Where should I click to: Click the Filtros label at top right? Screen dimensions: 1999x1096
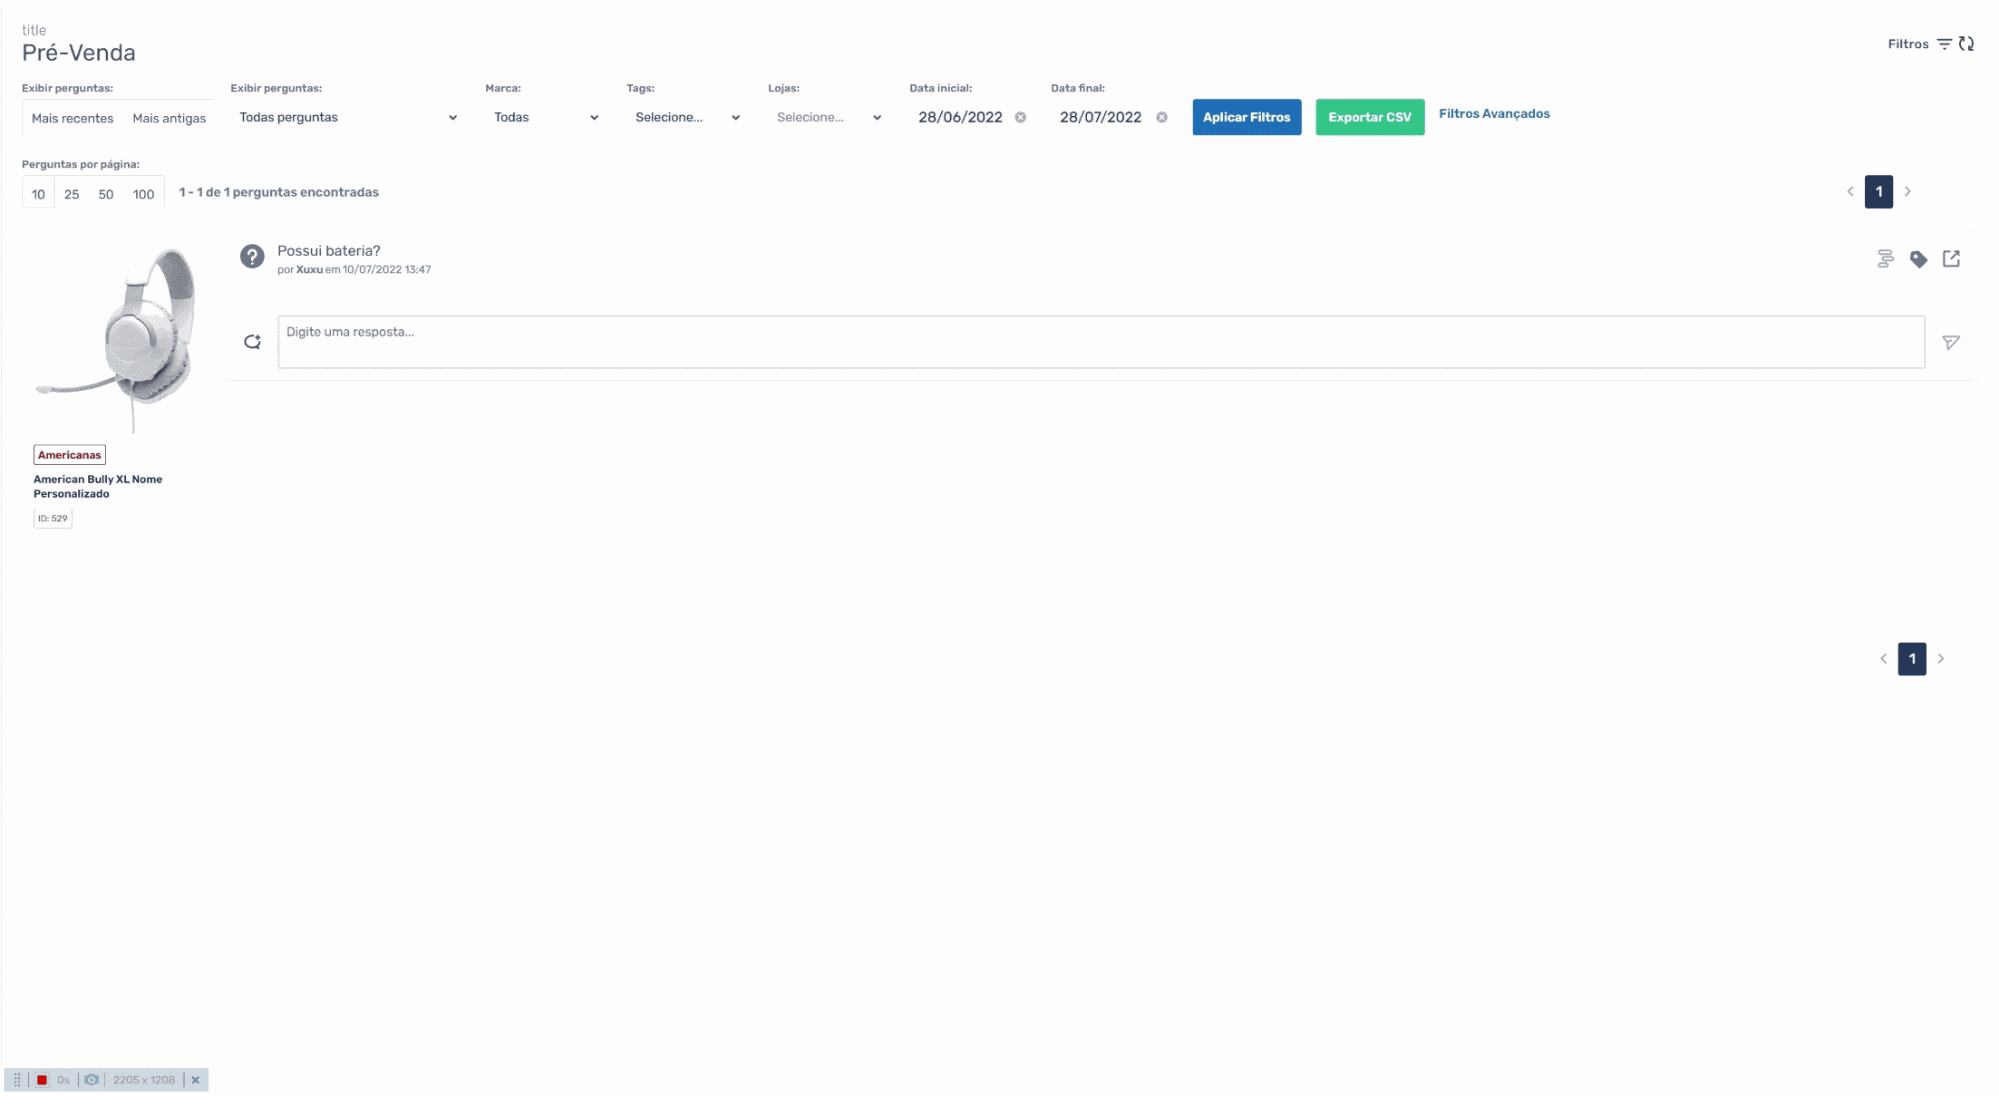pos(1907,44)
